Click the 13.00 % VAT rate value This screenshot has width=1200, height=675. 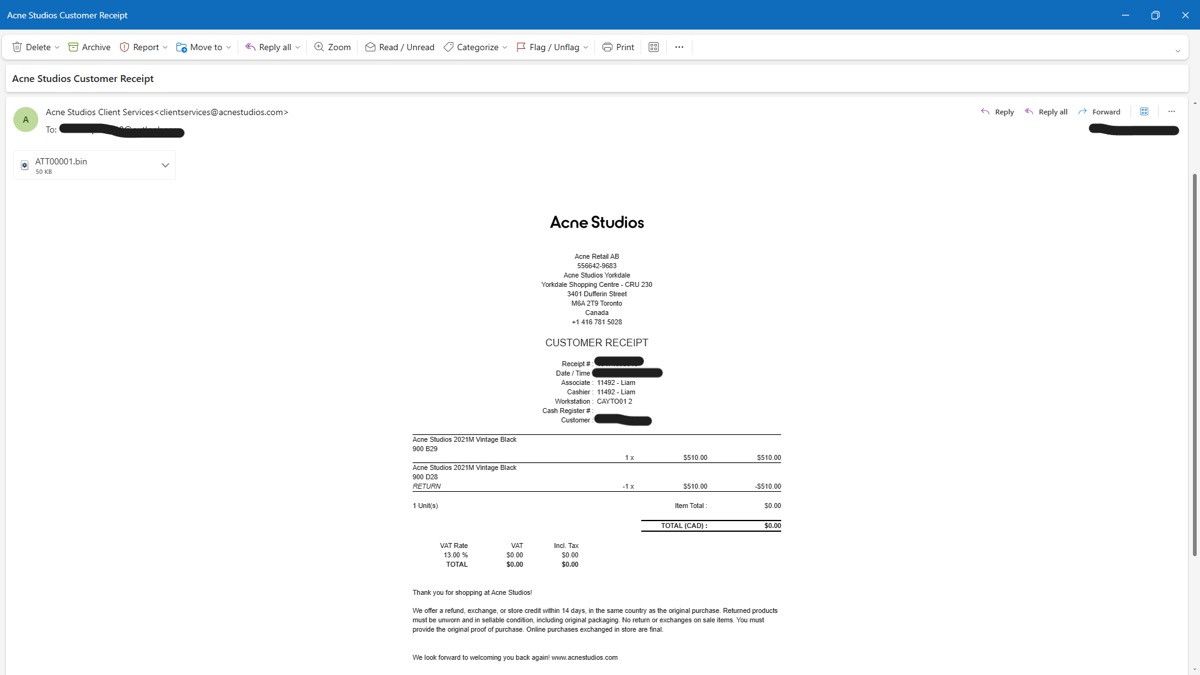point(455,555)
